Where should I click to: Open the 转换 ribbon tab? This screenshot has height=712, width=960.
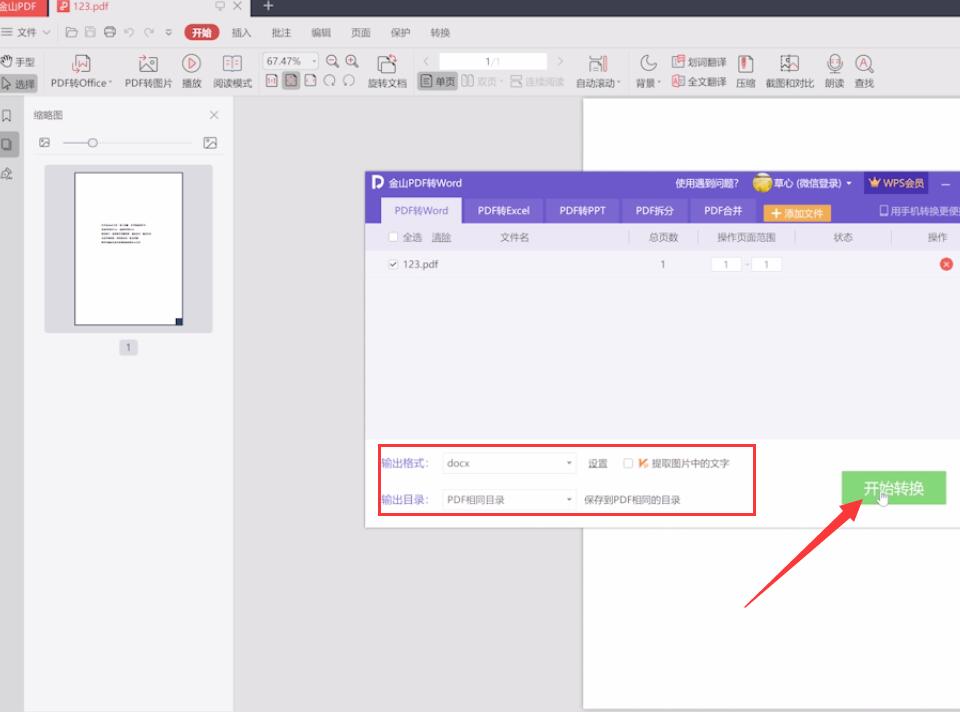tap(440, 32)
